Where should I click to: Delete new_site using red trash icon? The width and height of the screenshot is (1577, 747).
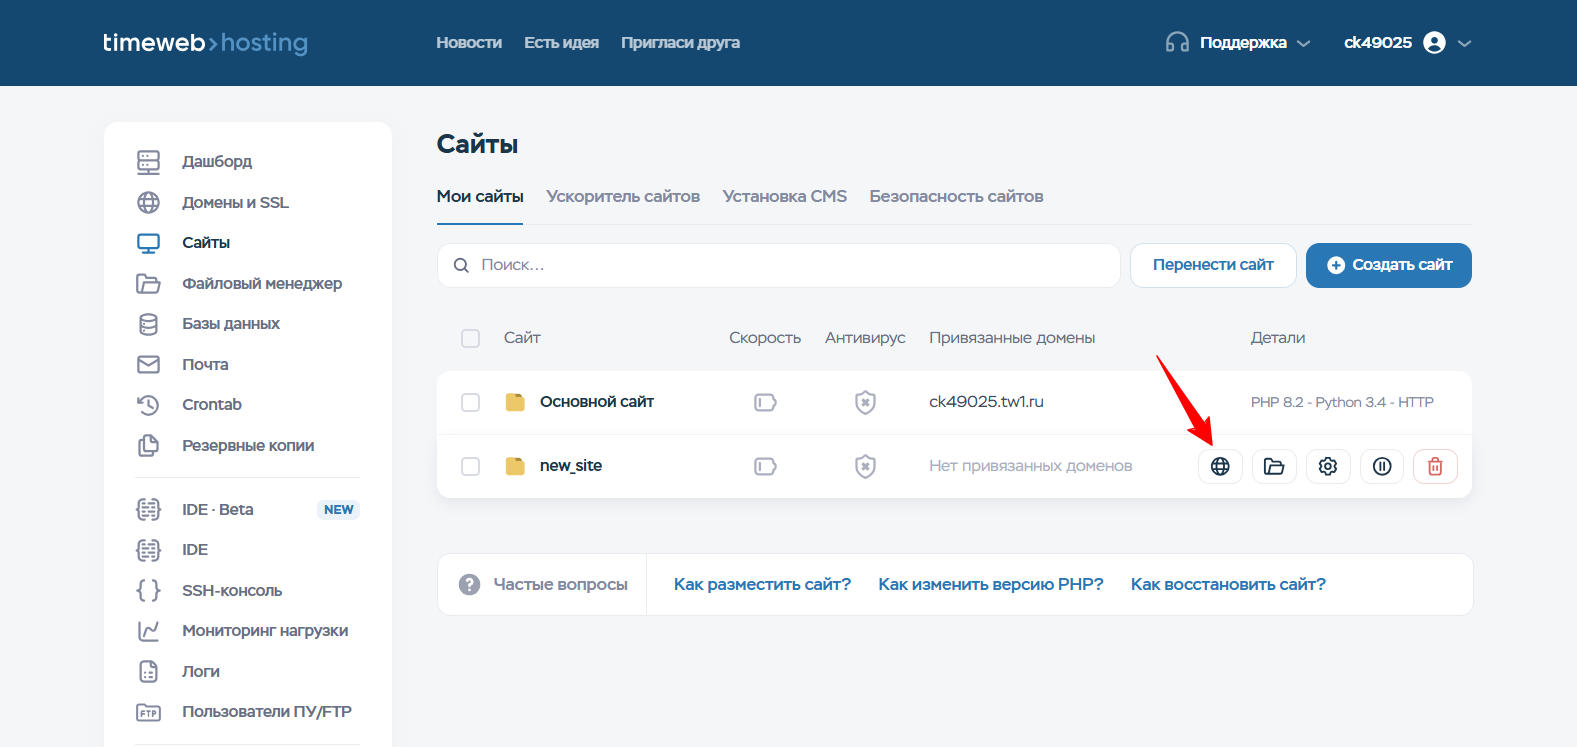pos(1435,466)
